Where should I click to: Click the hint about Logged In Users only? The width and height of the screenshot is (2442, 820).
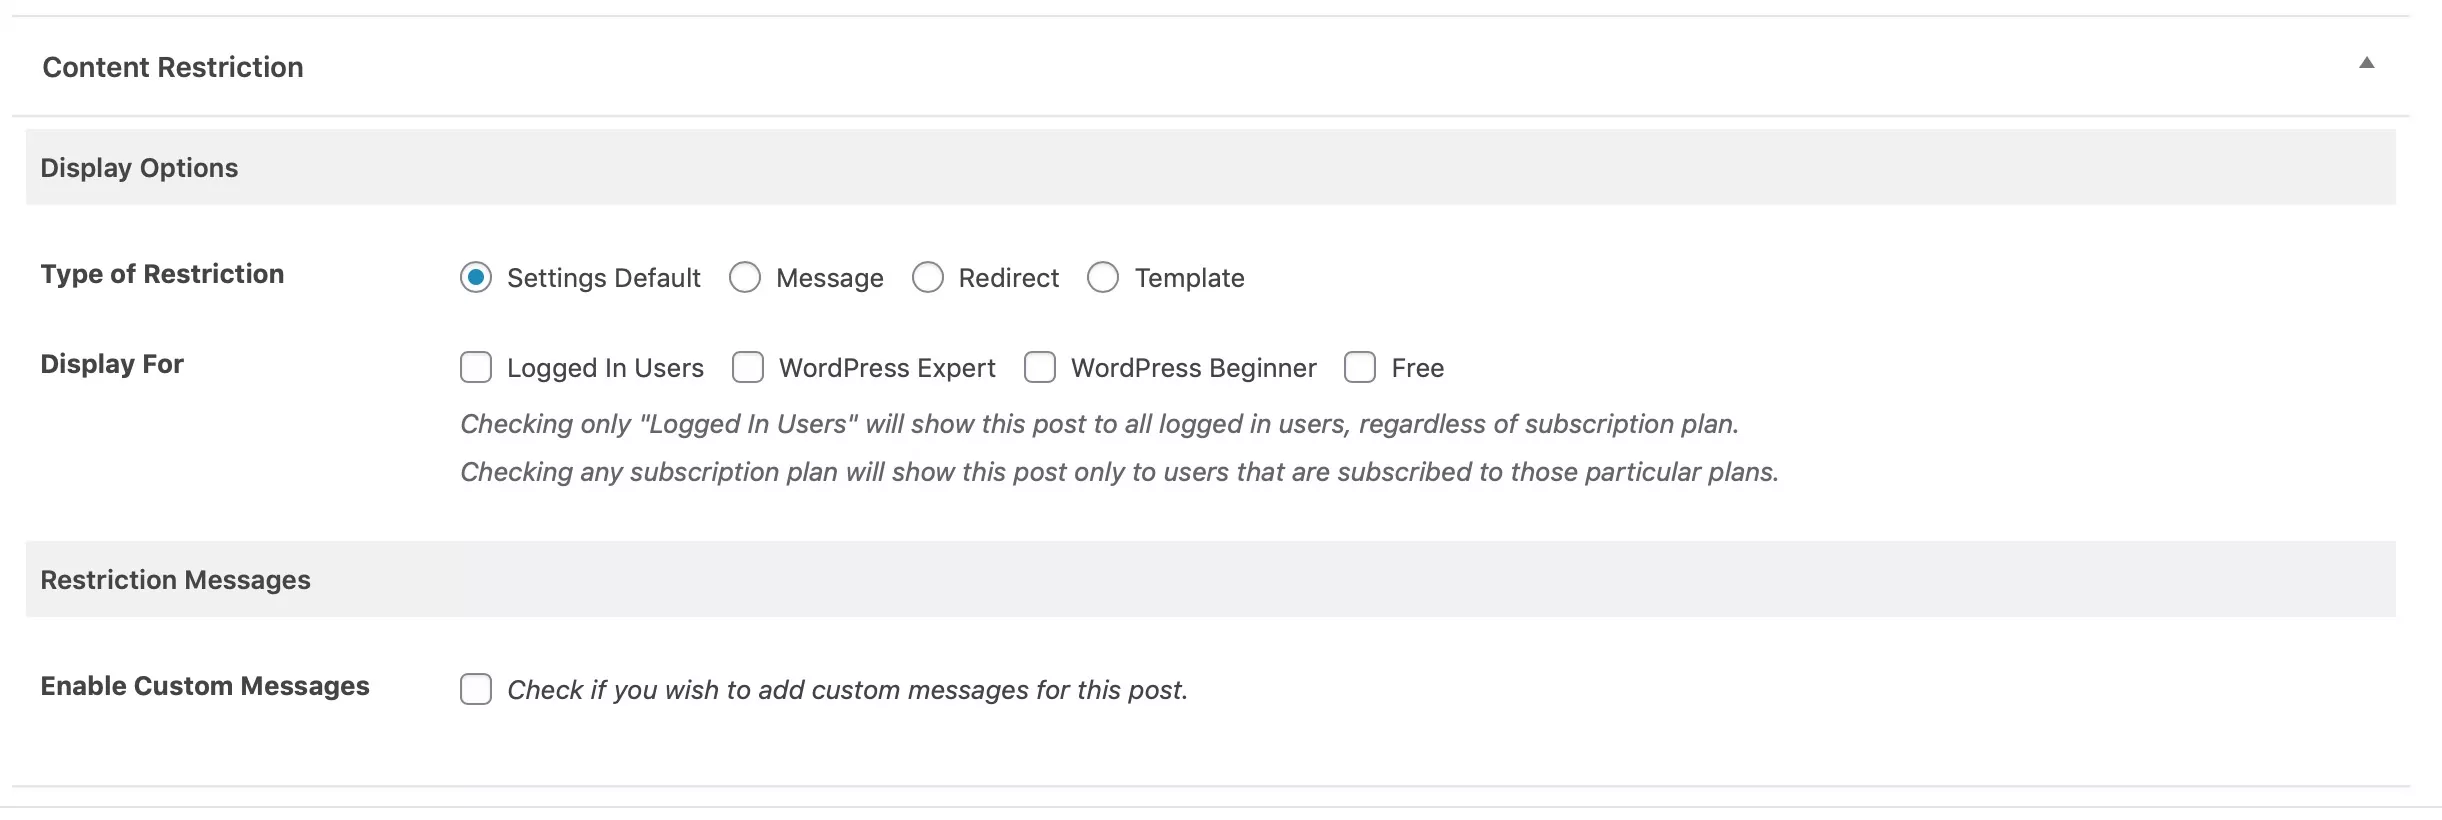click(1098, 424)
